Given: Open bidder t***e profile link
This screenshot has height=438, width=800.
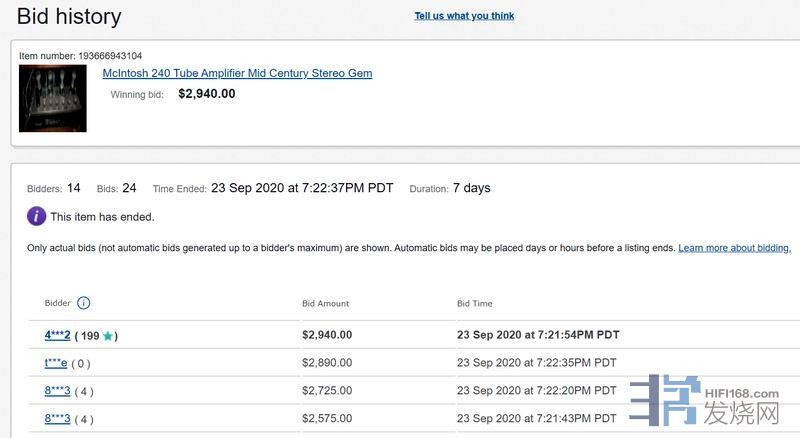Looking at the screenshot, I should point(56,363).
